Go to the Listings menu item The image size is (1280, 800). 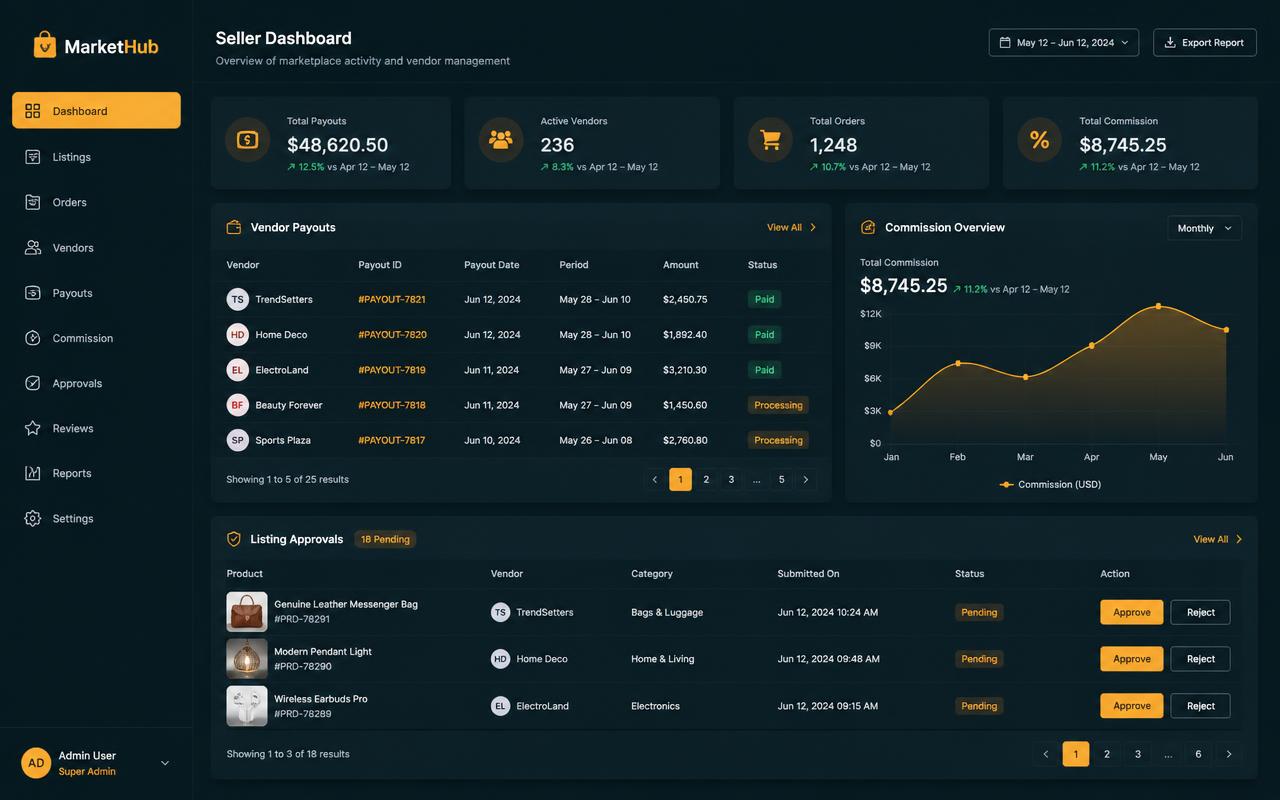(x=72, y=157)
